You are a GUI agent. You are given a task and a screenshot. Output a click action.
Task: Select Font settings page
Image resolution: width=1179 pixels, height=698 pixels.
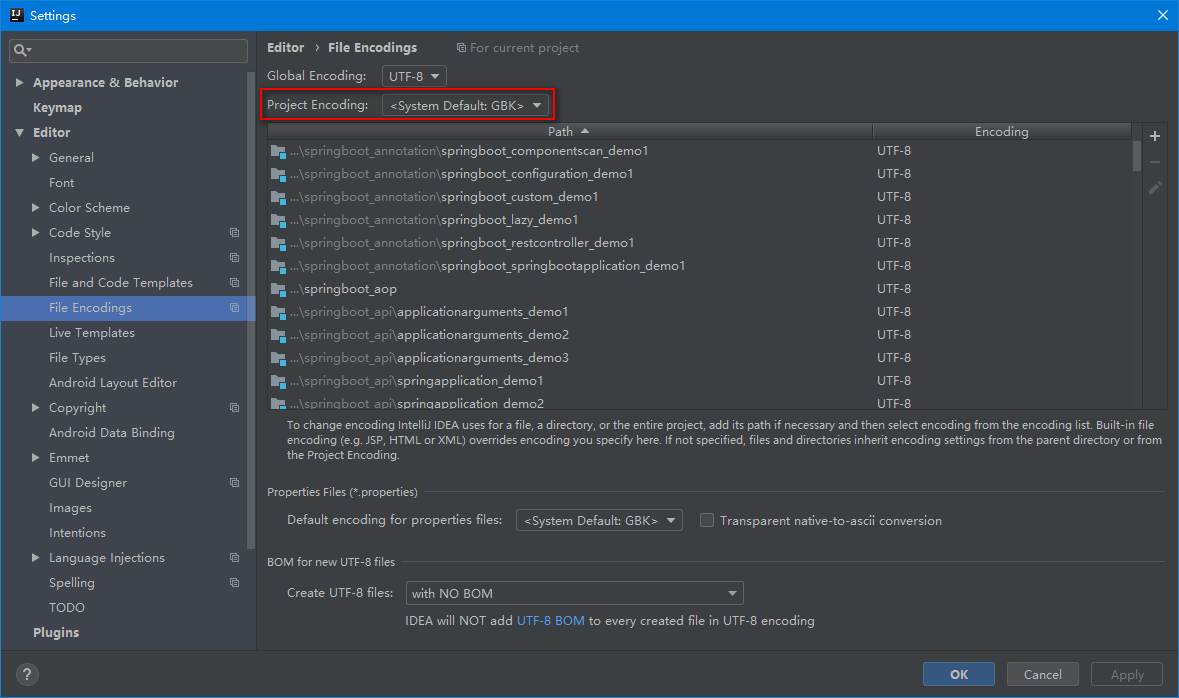click(62, 183)
